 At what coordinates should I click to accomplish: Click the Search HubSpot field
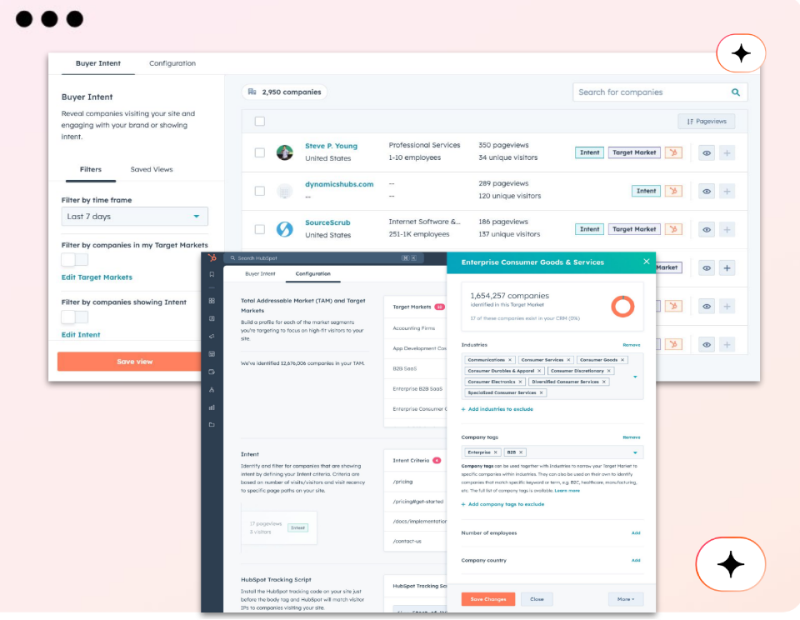click(324, 258)
